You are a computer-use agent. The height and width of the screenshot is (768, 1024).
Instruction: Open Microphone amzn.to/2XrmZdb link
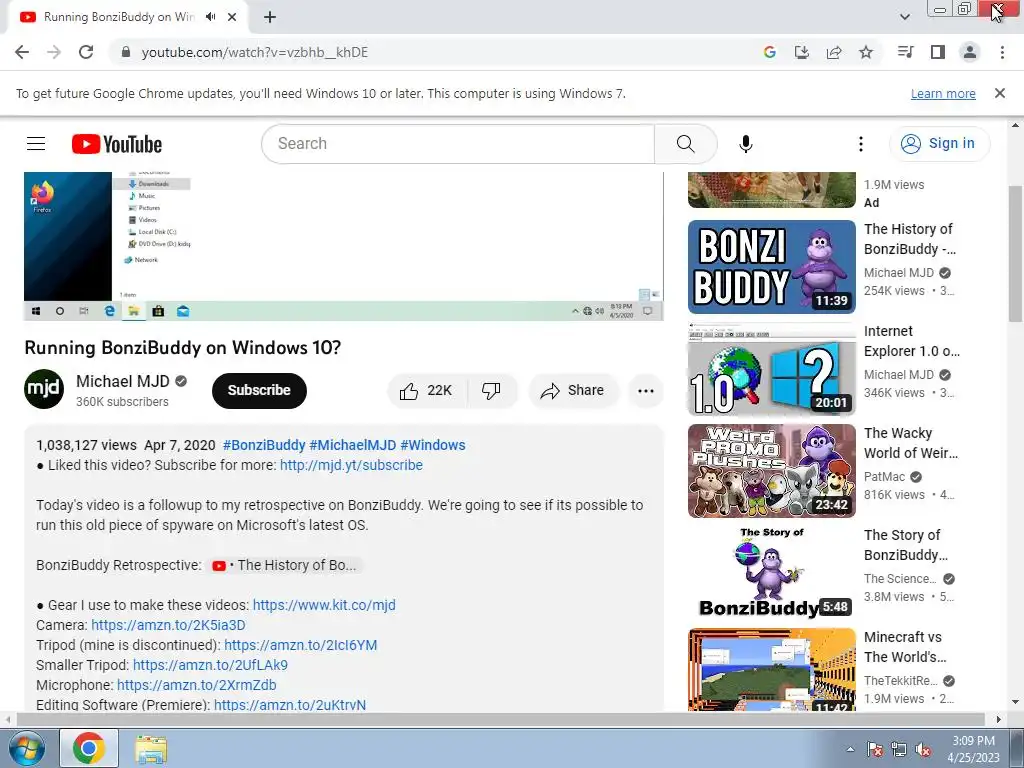[197, 685]
